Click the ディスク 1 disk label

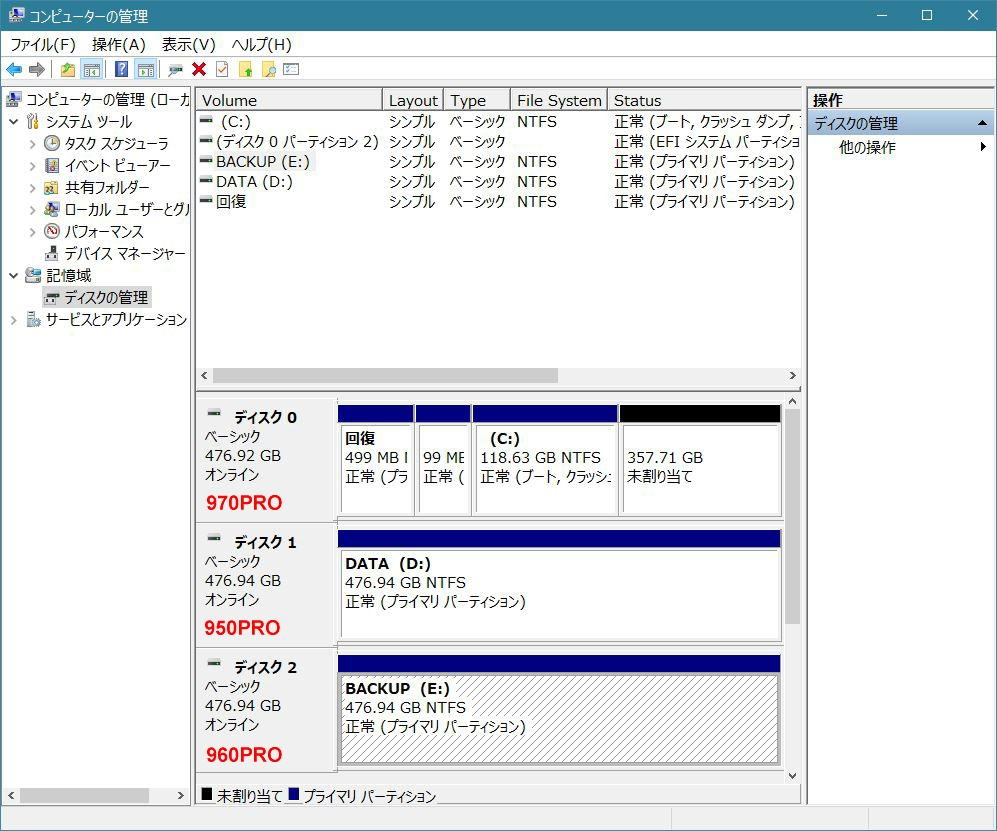[265, 542]
